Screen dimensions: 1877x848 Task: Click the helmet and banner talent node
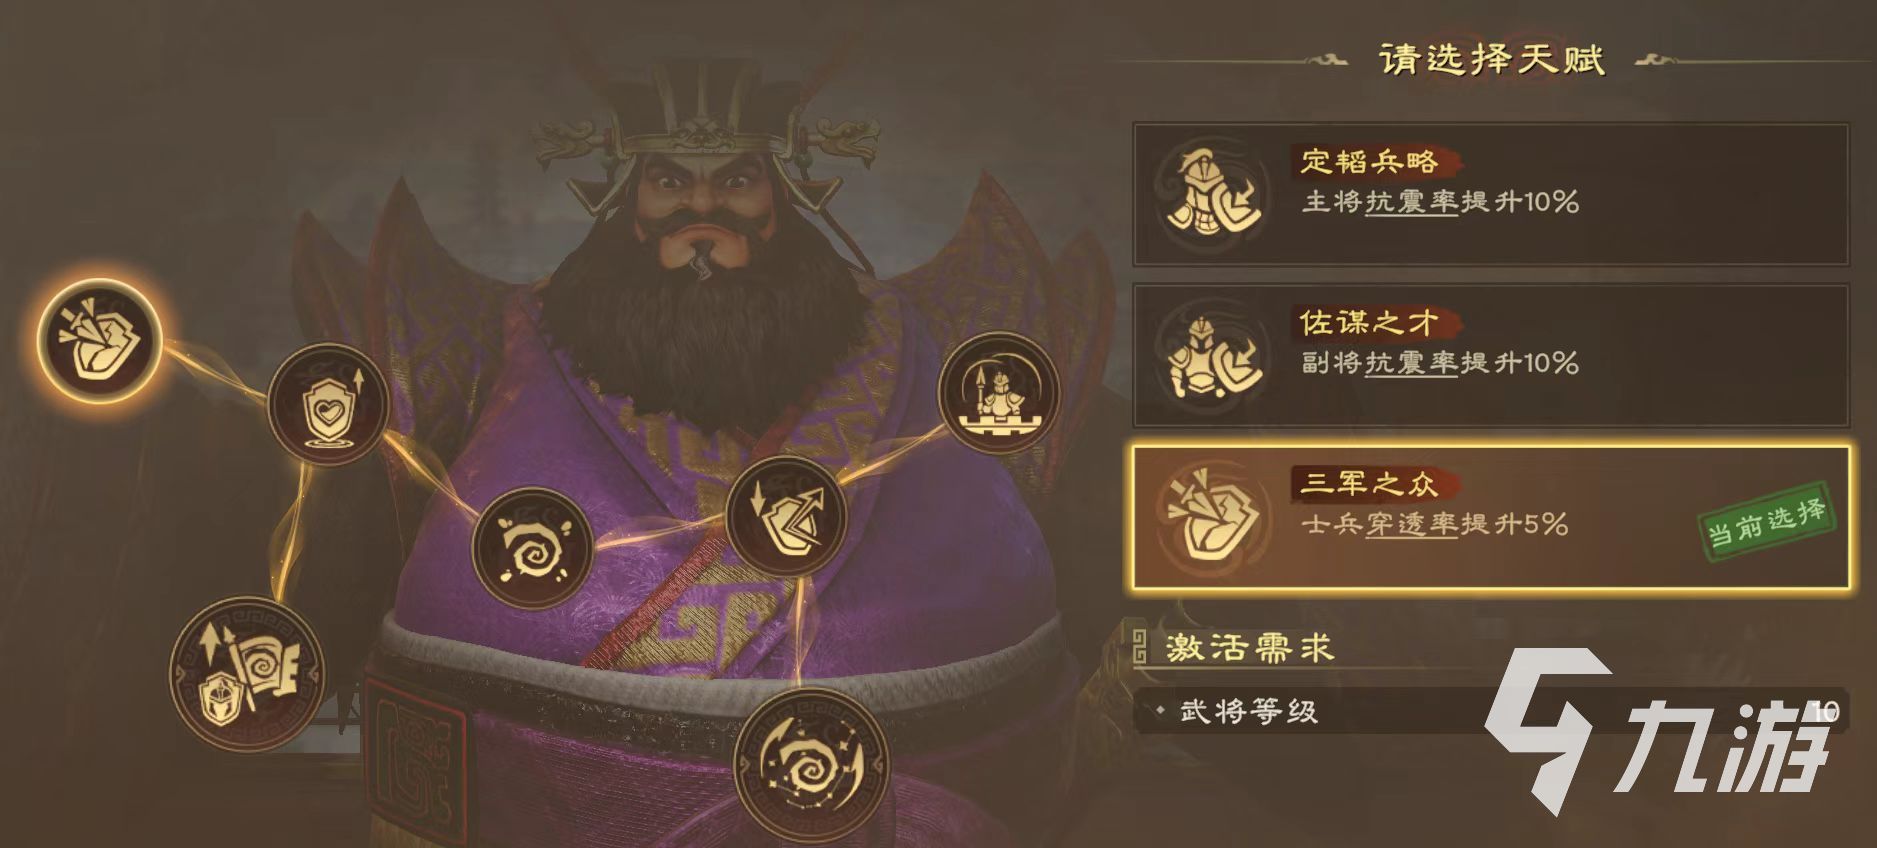tap(247, 673)
